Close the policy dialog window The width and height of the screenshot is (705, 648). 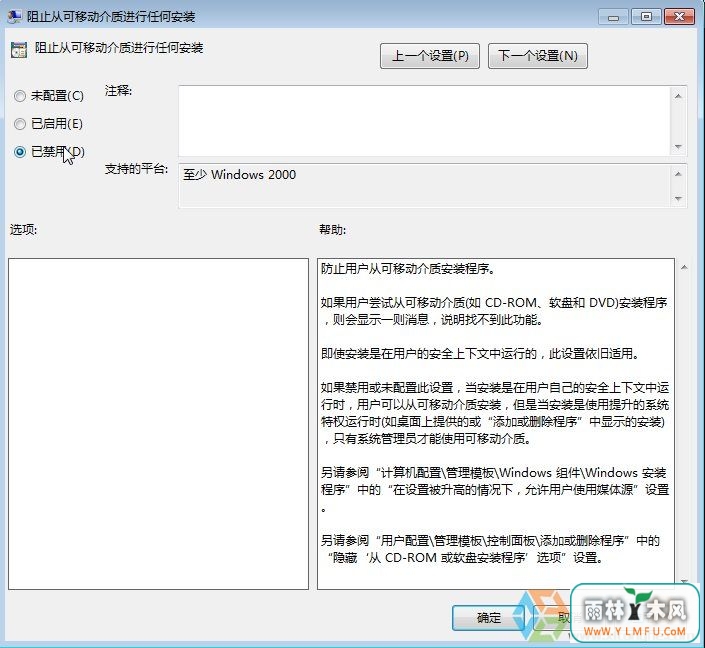coord(679,17)
